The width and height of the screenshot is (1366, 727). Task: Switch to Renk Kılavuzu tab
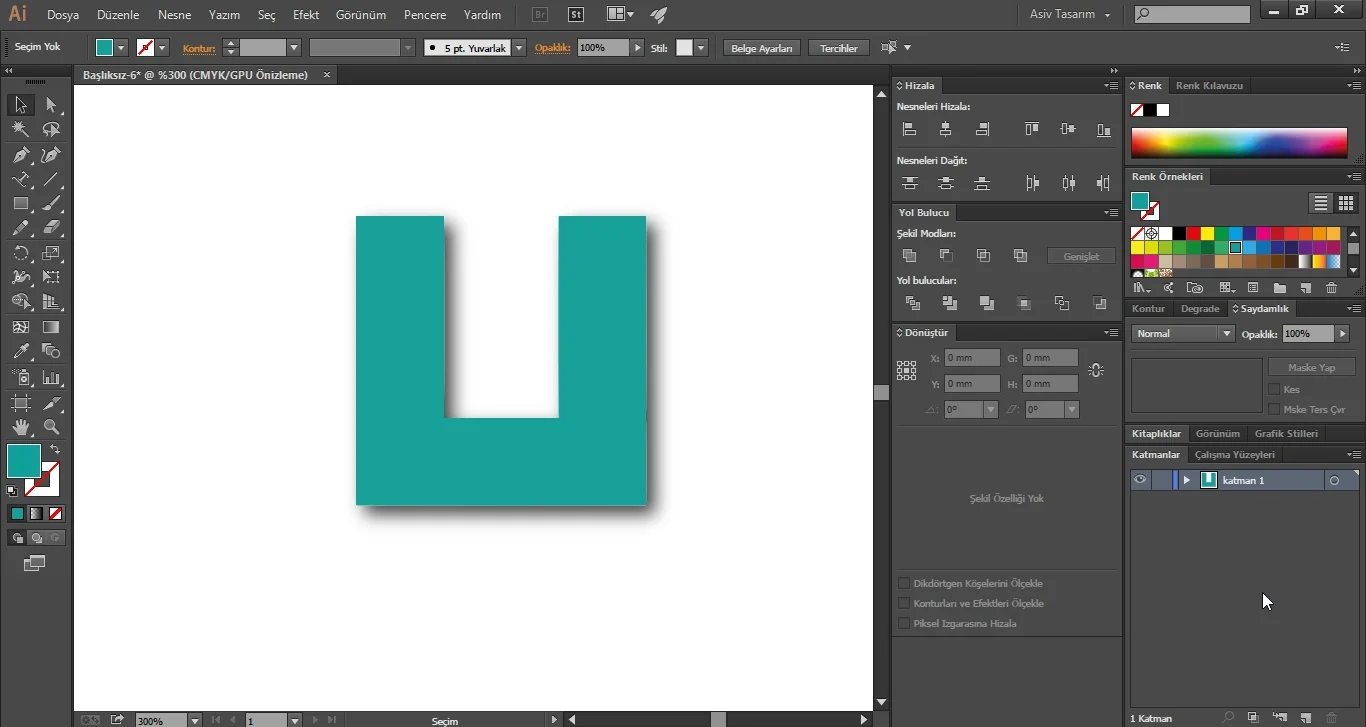pos(1209,86)
